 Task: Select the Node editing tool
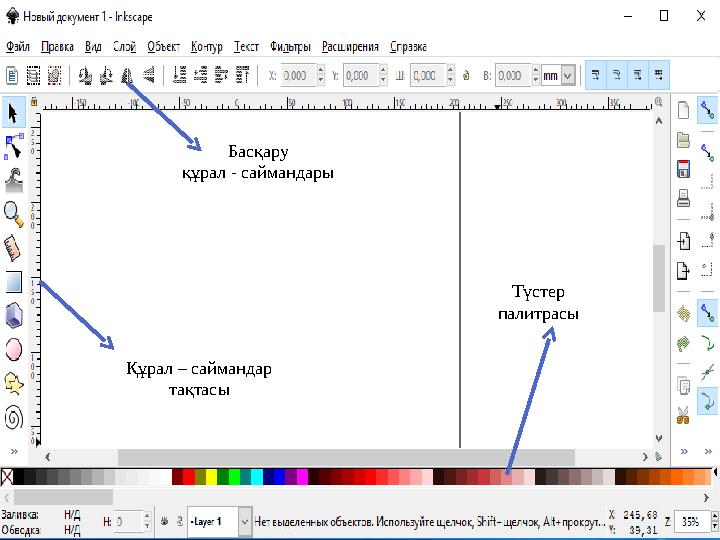(x=14, y=146)
